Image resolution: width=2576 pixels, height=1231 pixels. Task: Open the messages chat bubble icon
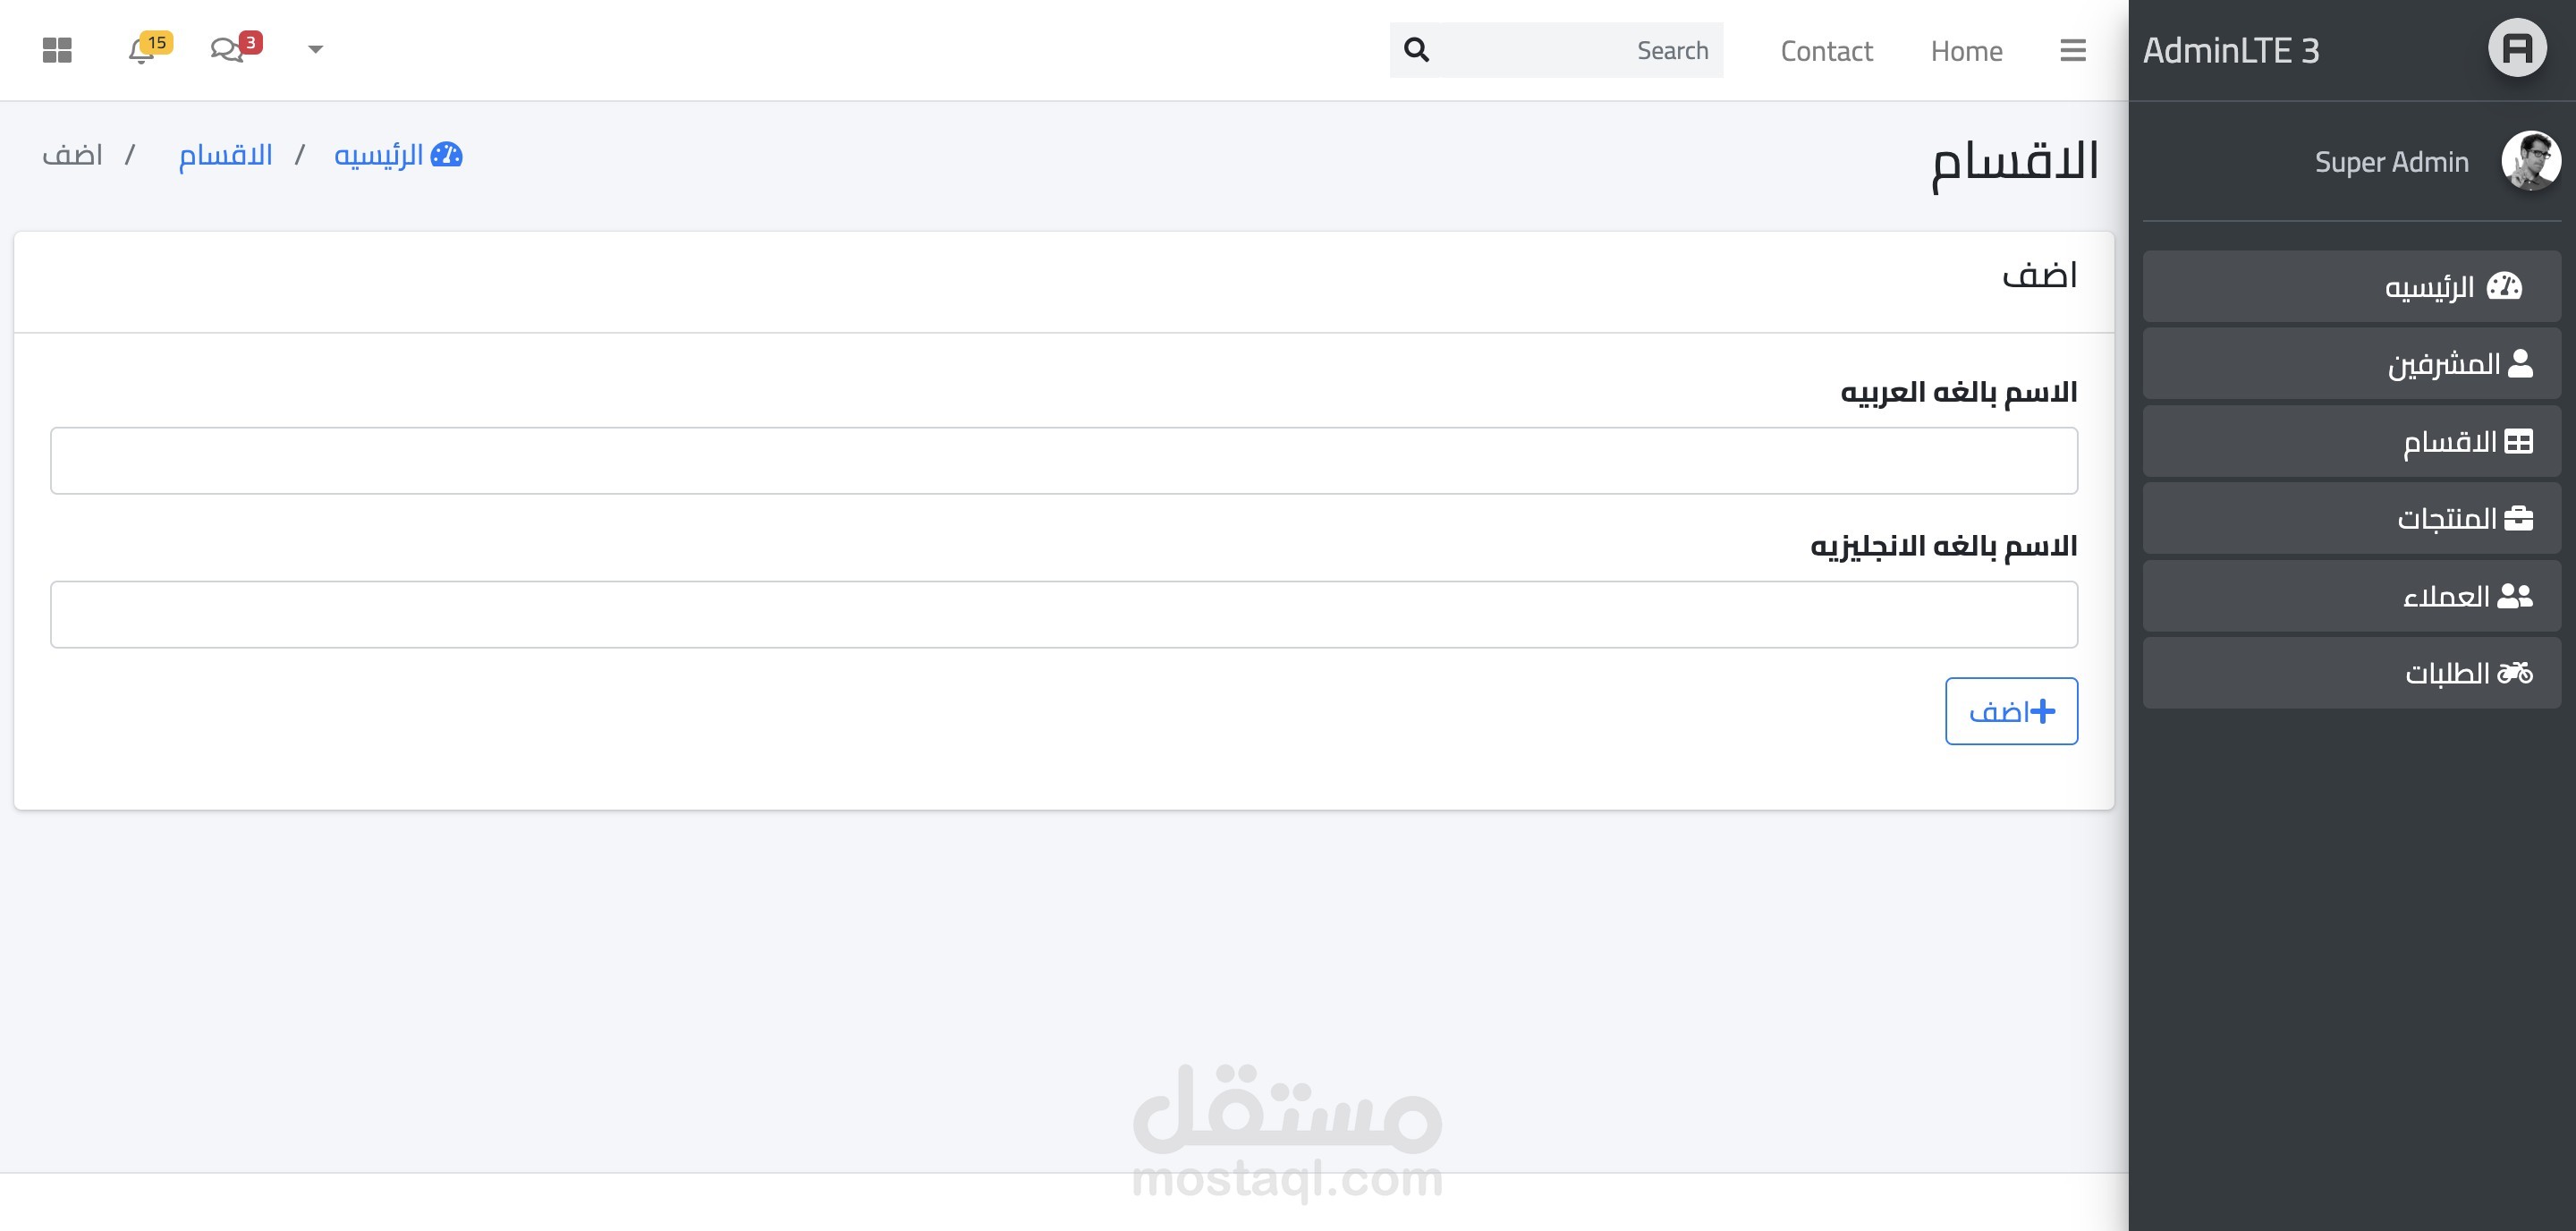click(226, 50)
